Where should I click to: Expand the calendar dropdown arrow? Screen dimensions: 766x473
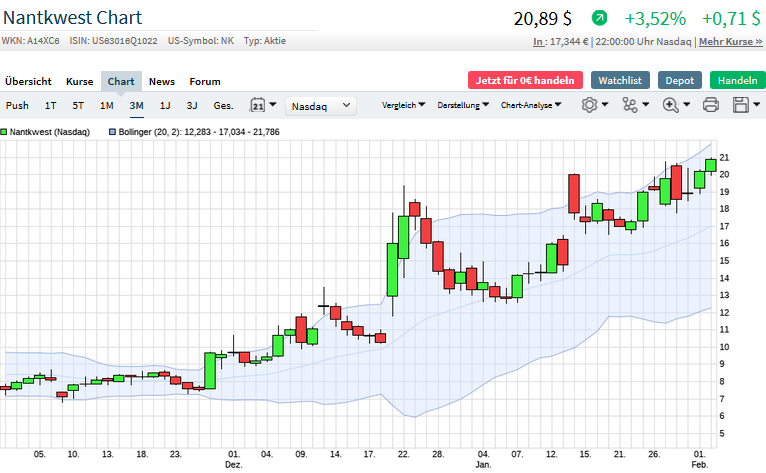point(273,104)
